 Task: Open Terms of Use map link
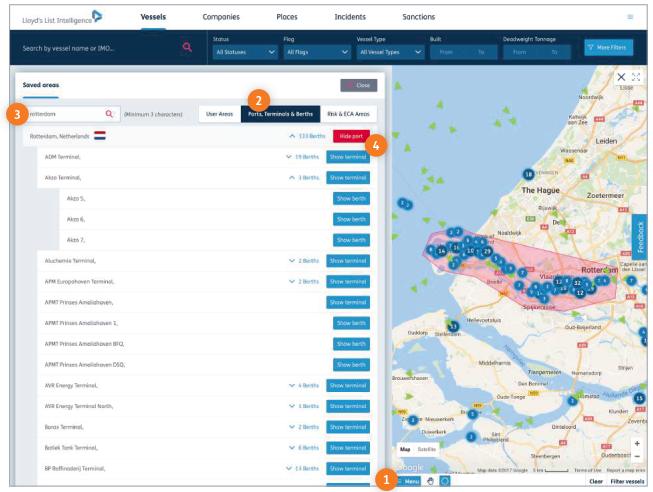pyautogui.click(x=588, y=470)
